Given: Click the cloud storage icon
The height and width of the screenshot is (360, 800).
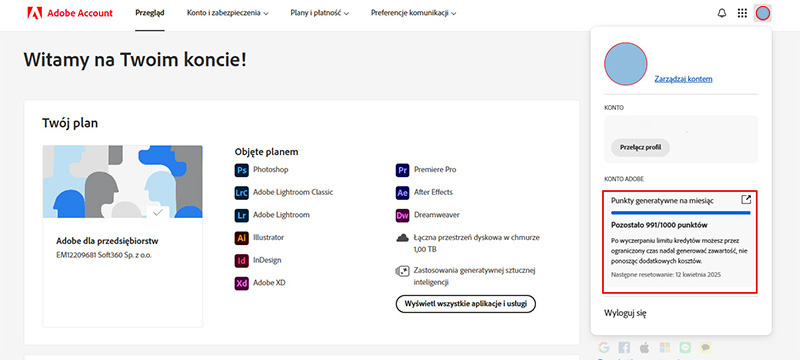Looking at the screenshot, I should tap(403, 238).
